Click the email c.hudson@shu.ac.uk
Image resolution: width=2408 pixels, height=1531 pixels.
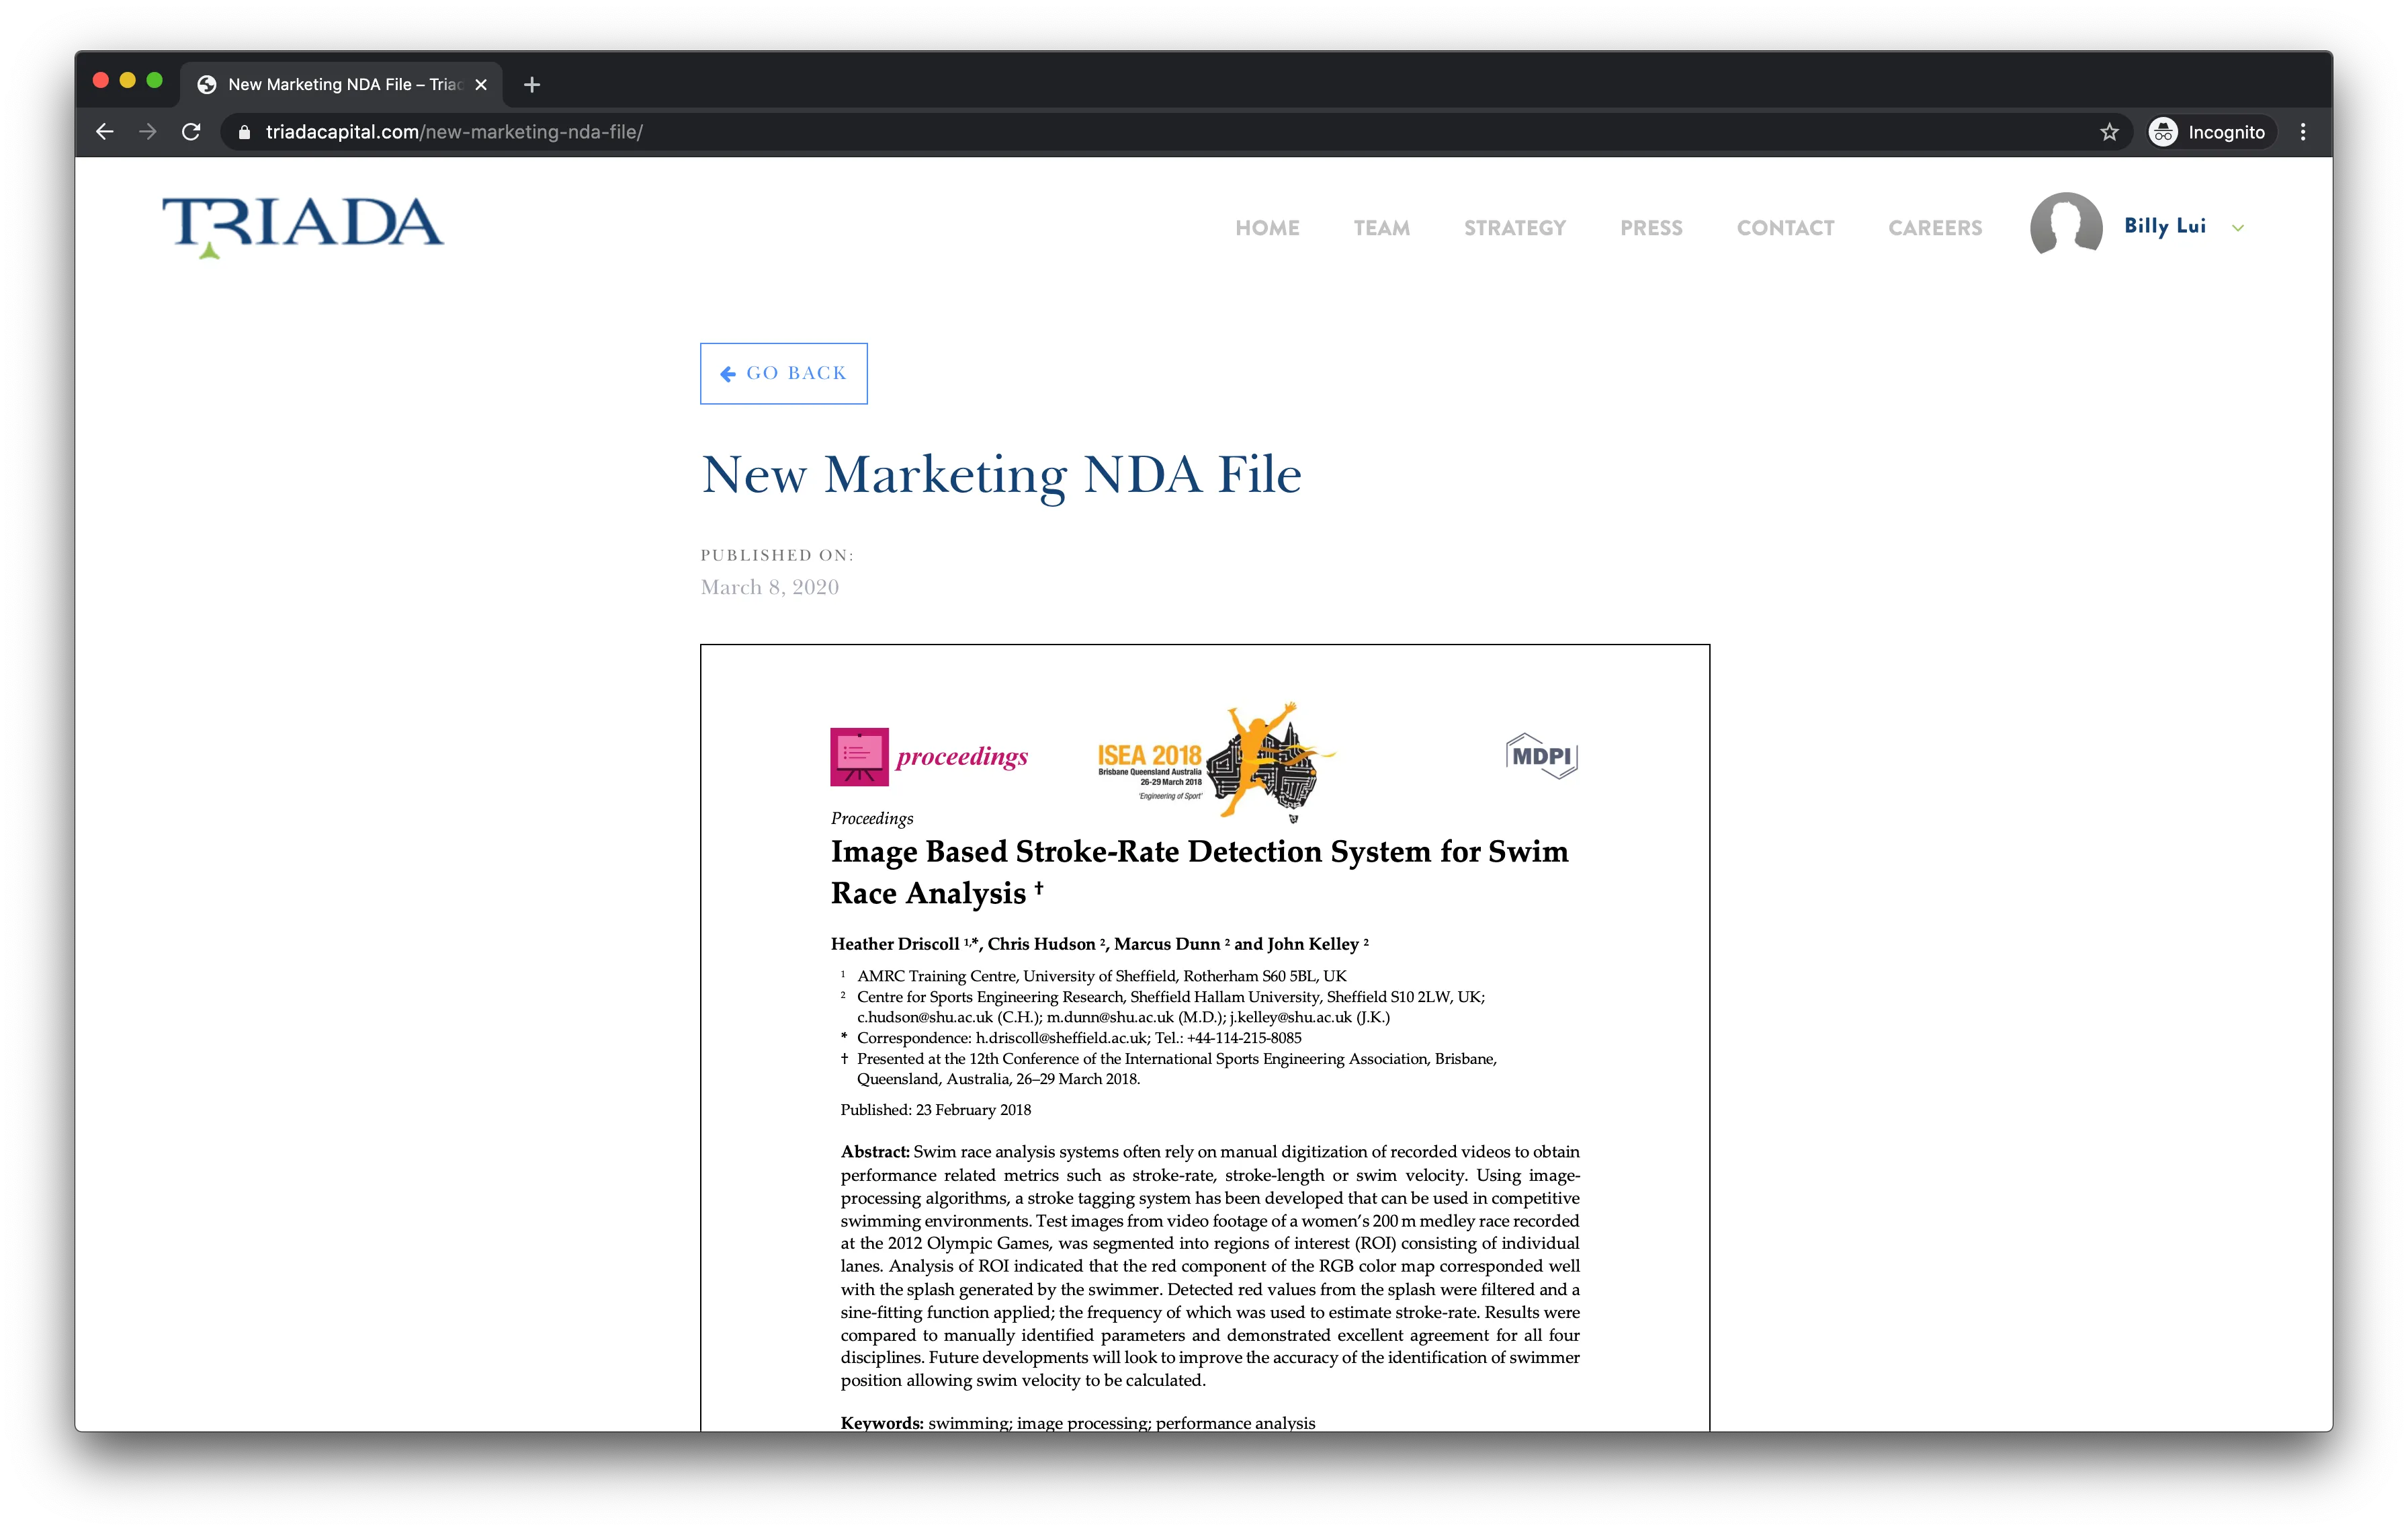pos(925,1018)
